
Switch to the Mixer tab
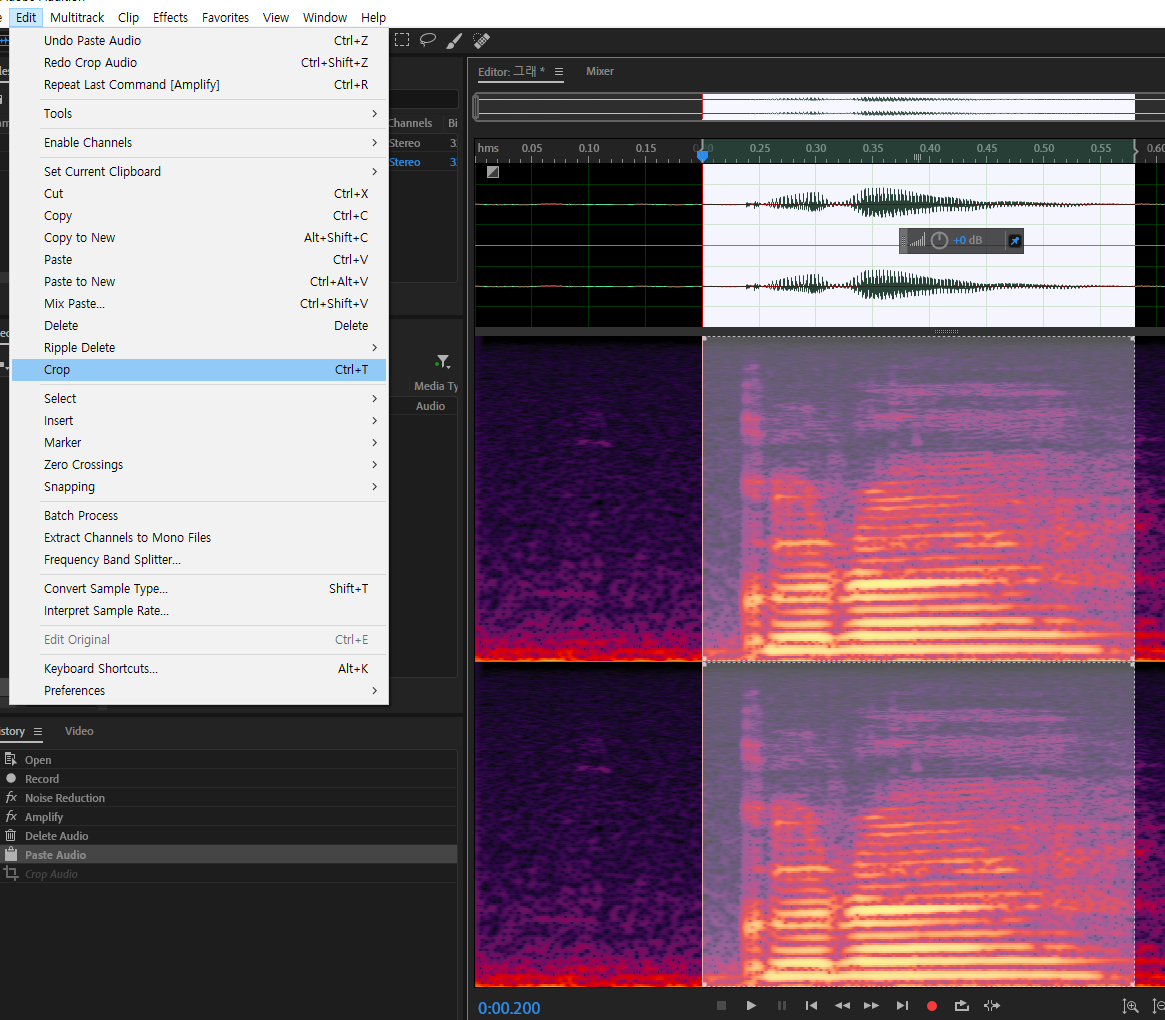pos(600,71)
